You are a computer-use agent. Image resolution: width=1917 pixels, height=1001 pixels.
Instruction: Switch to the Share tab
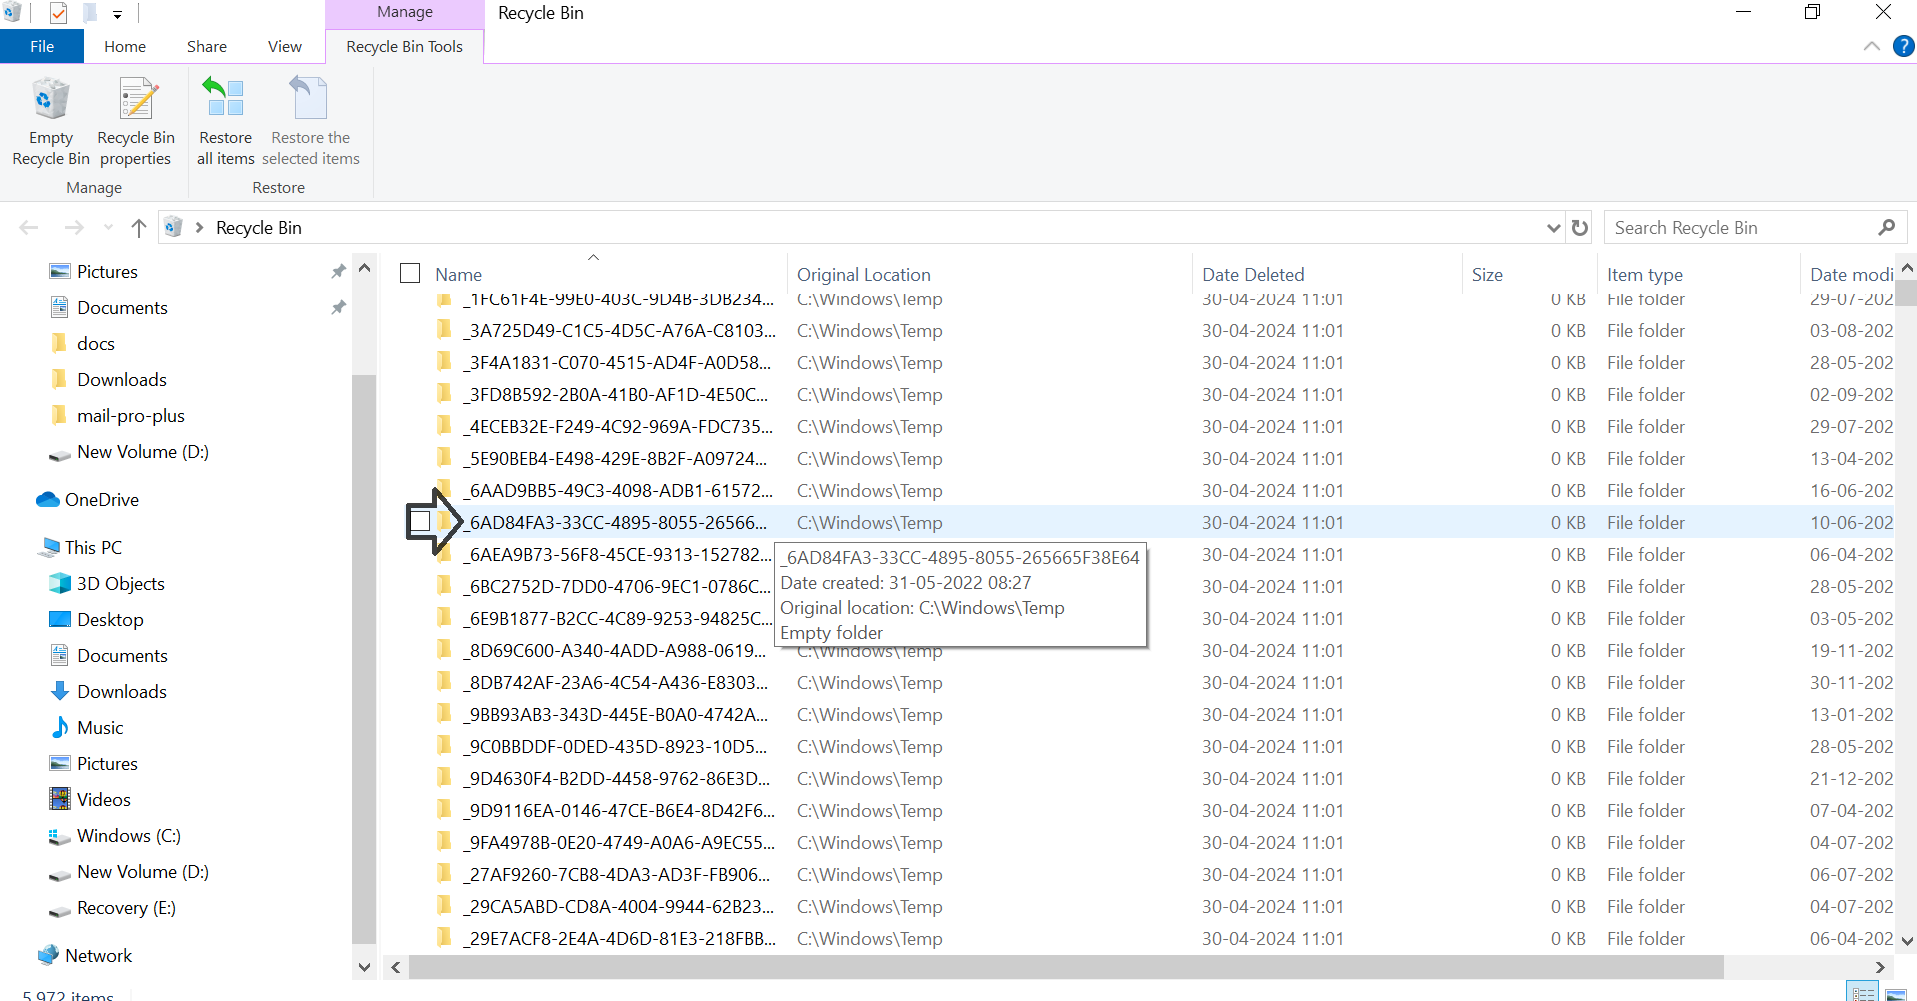[x=207, y=46]
